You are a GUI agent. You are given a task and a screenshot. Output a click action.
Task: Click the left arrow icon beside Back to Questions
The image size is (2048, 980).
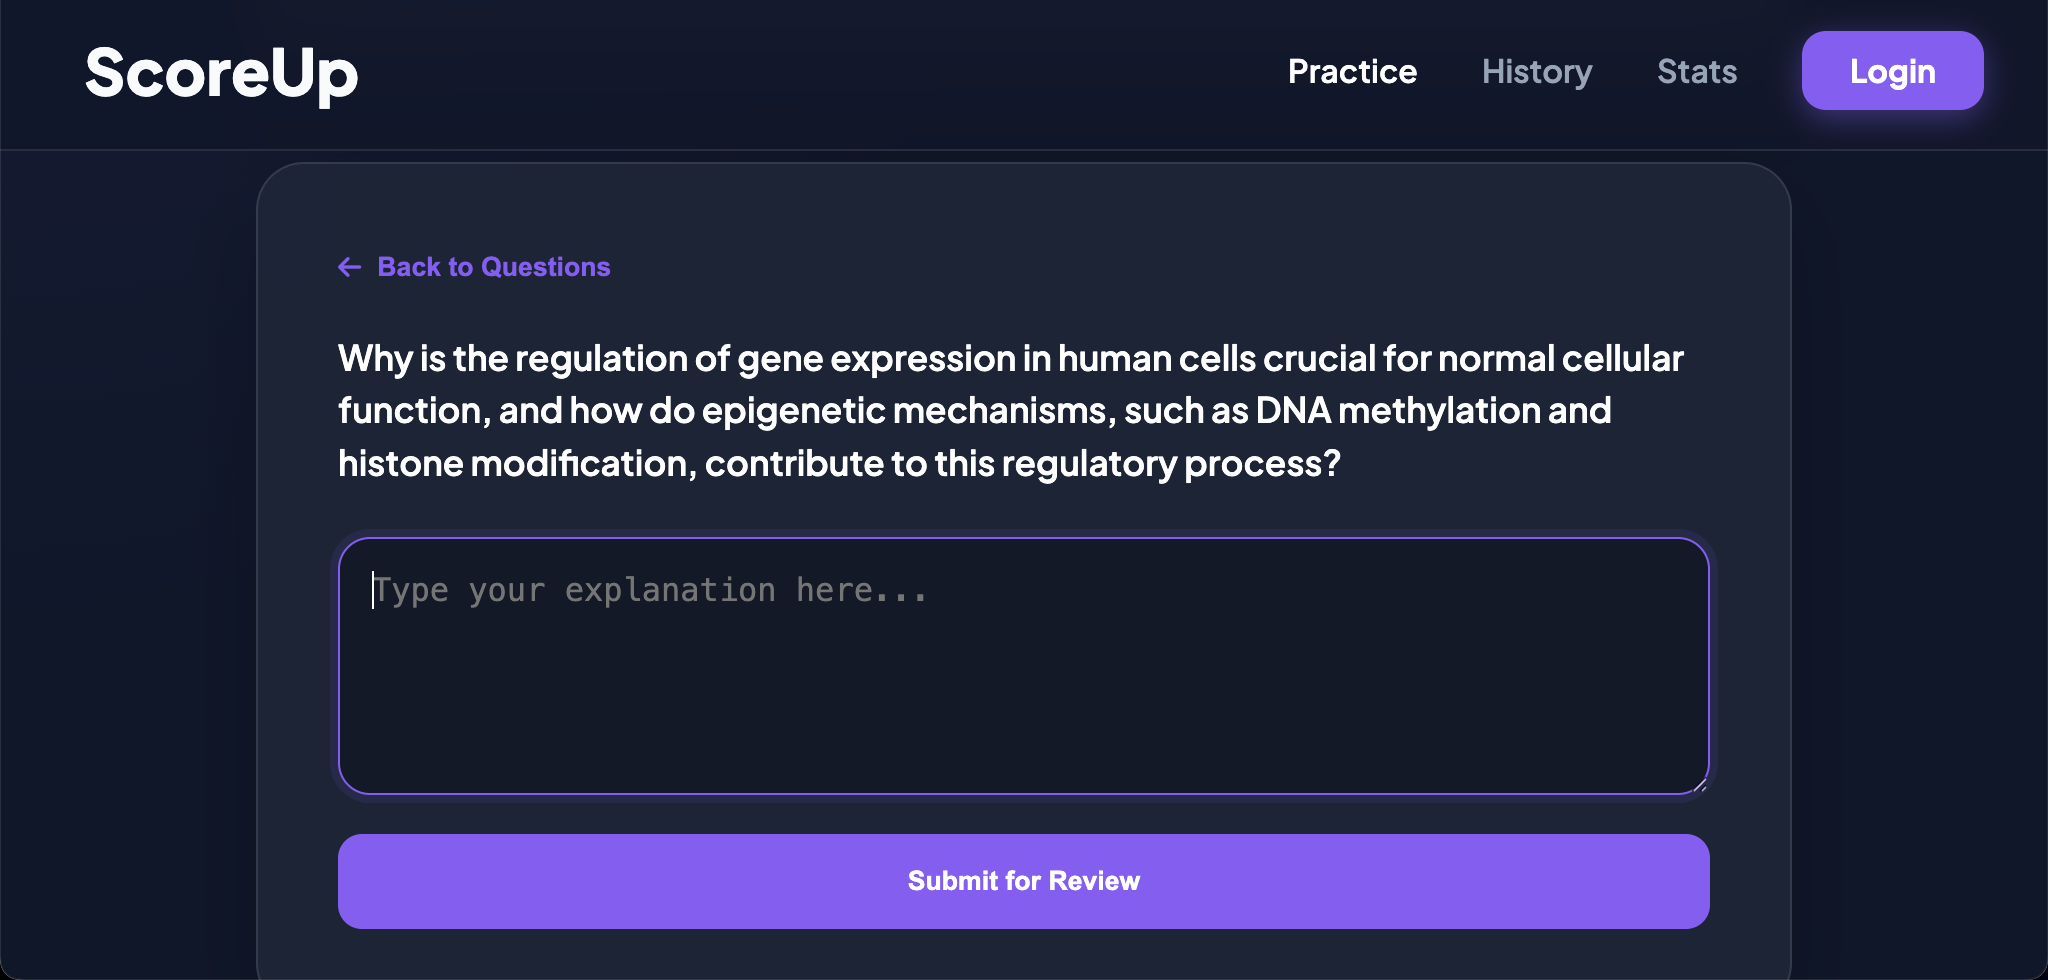(349, 267)
